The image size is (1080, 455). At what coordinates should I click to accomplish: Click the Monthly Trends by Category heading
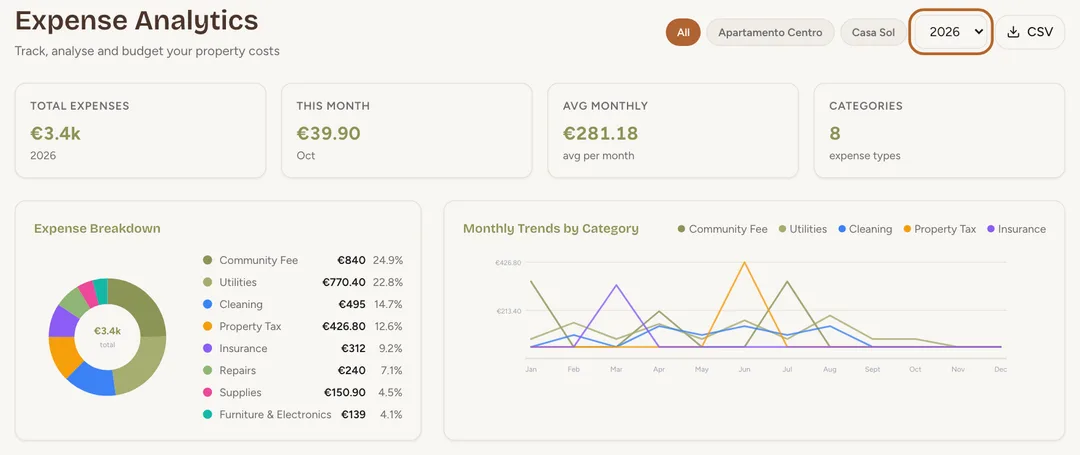[x=551, y=229]
